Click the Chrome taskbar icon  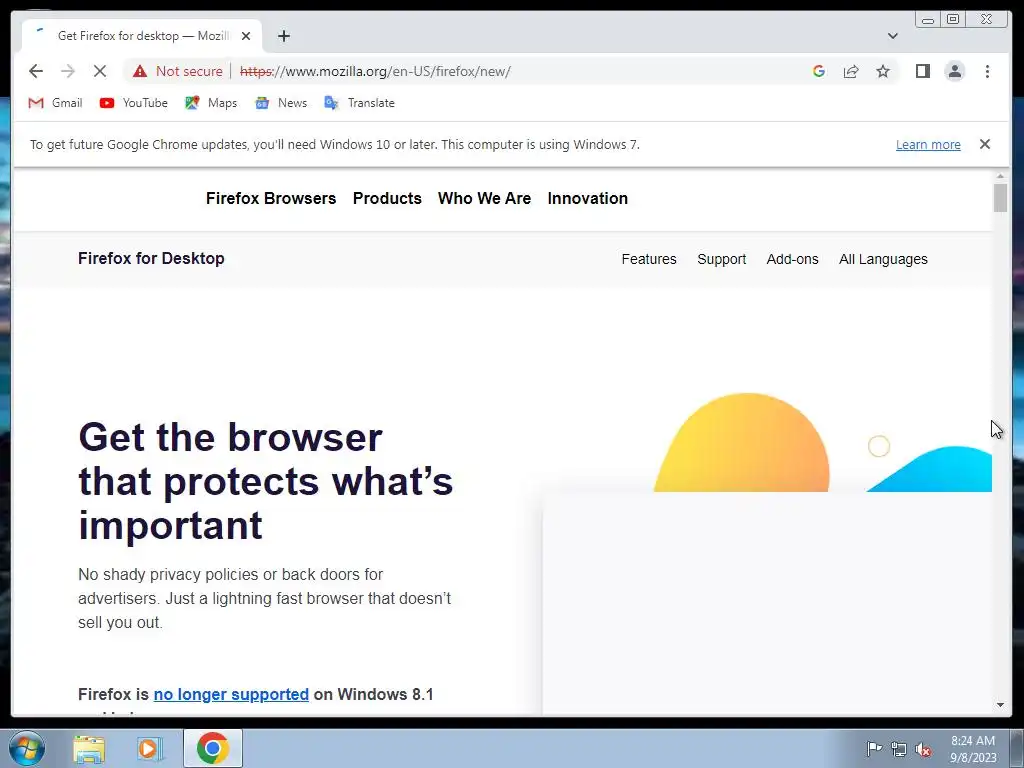[212, 748]
